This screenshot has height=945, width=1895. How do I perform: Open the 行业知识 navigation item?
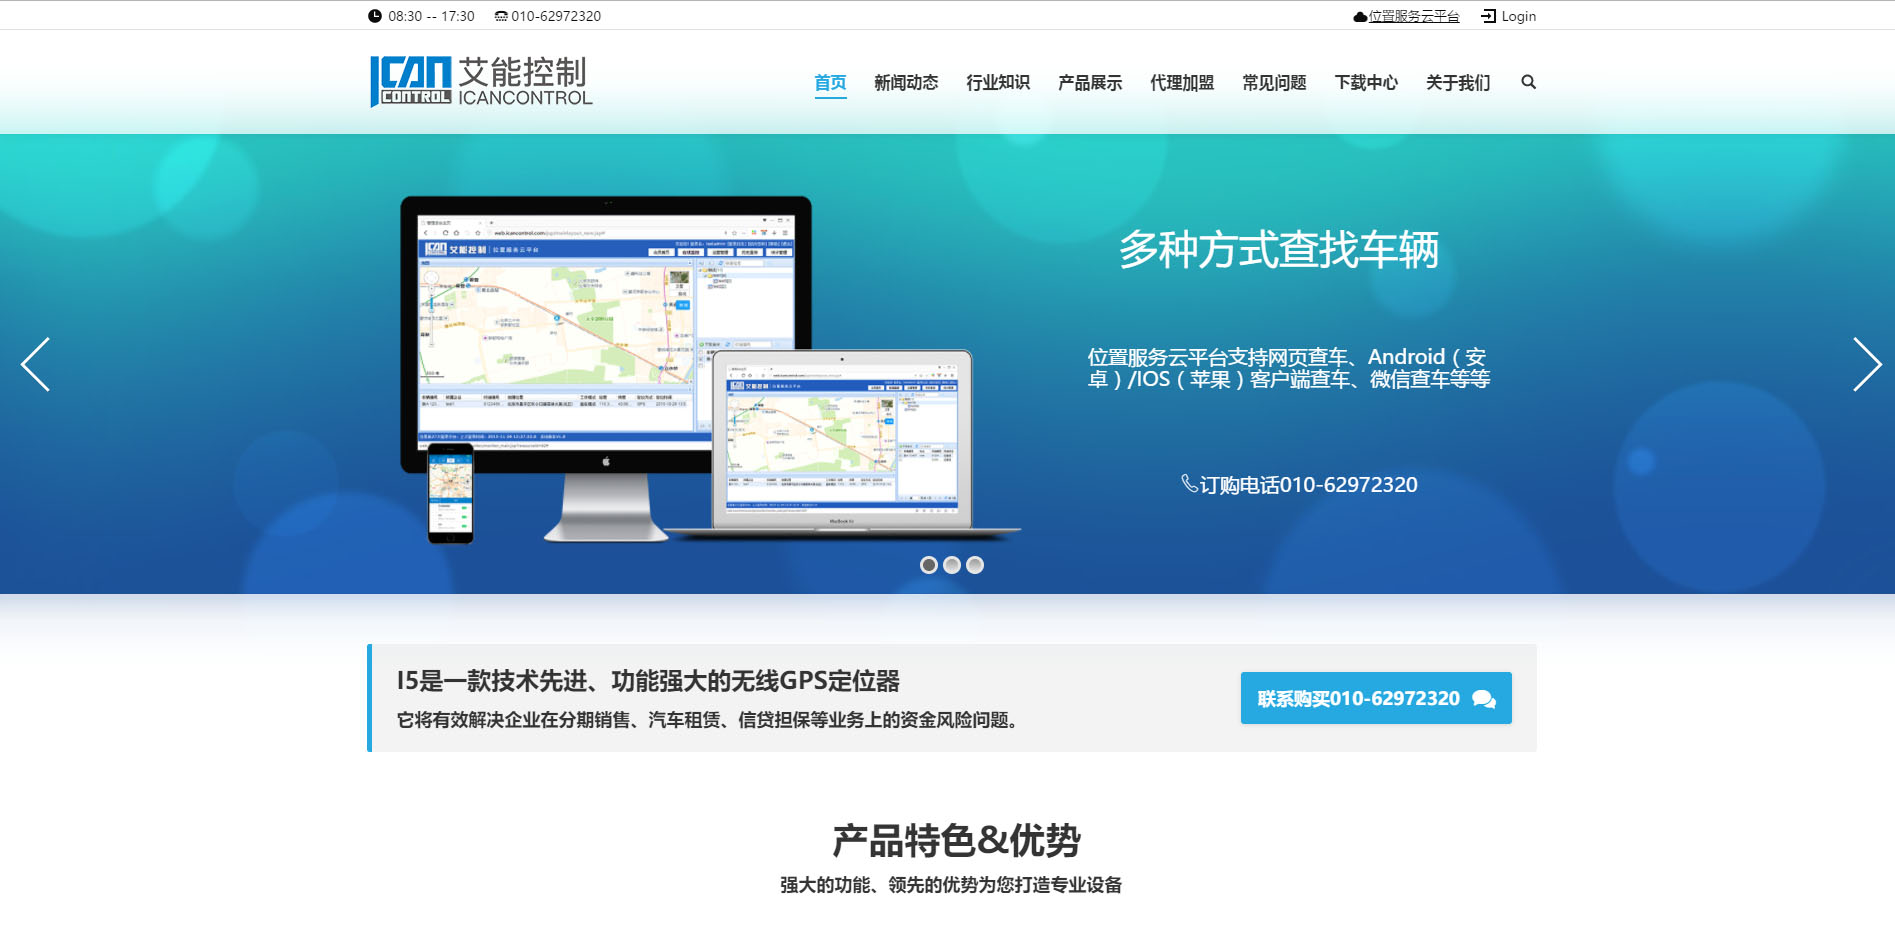[998, 83]
